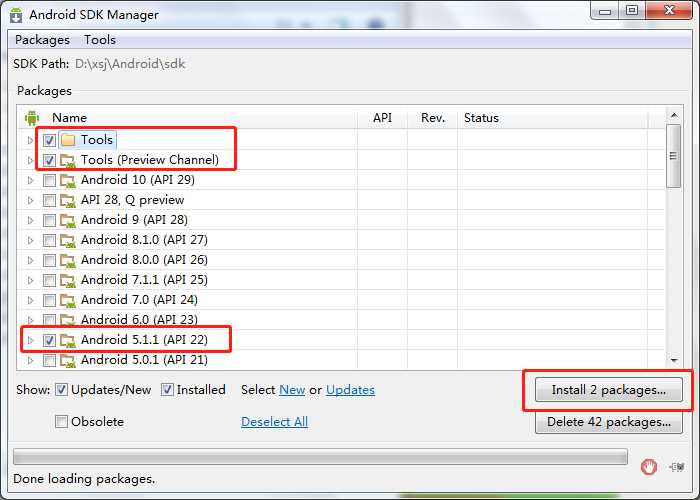Expand the Android 9 (API 28) node

coord(30,220)
